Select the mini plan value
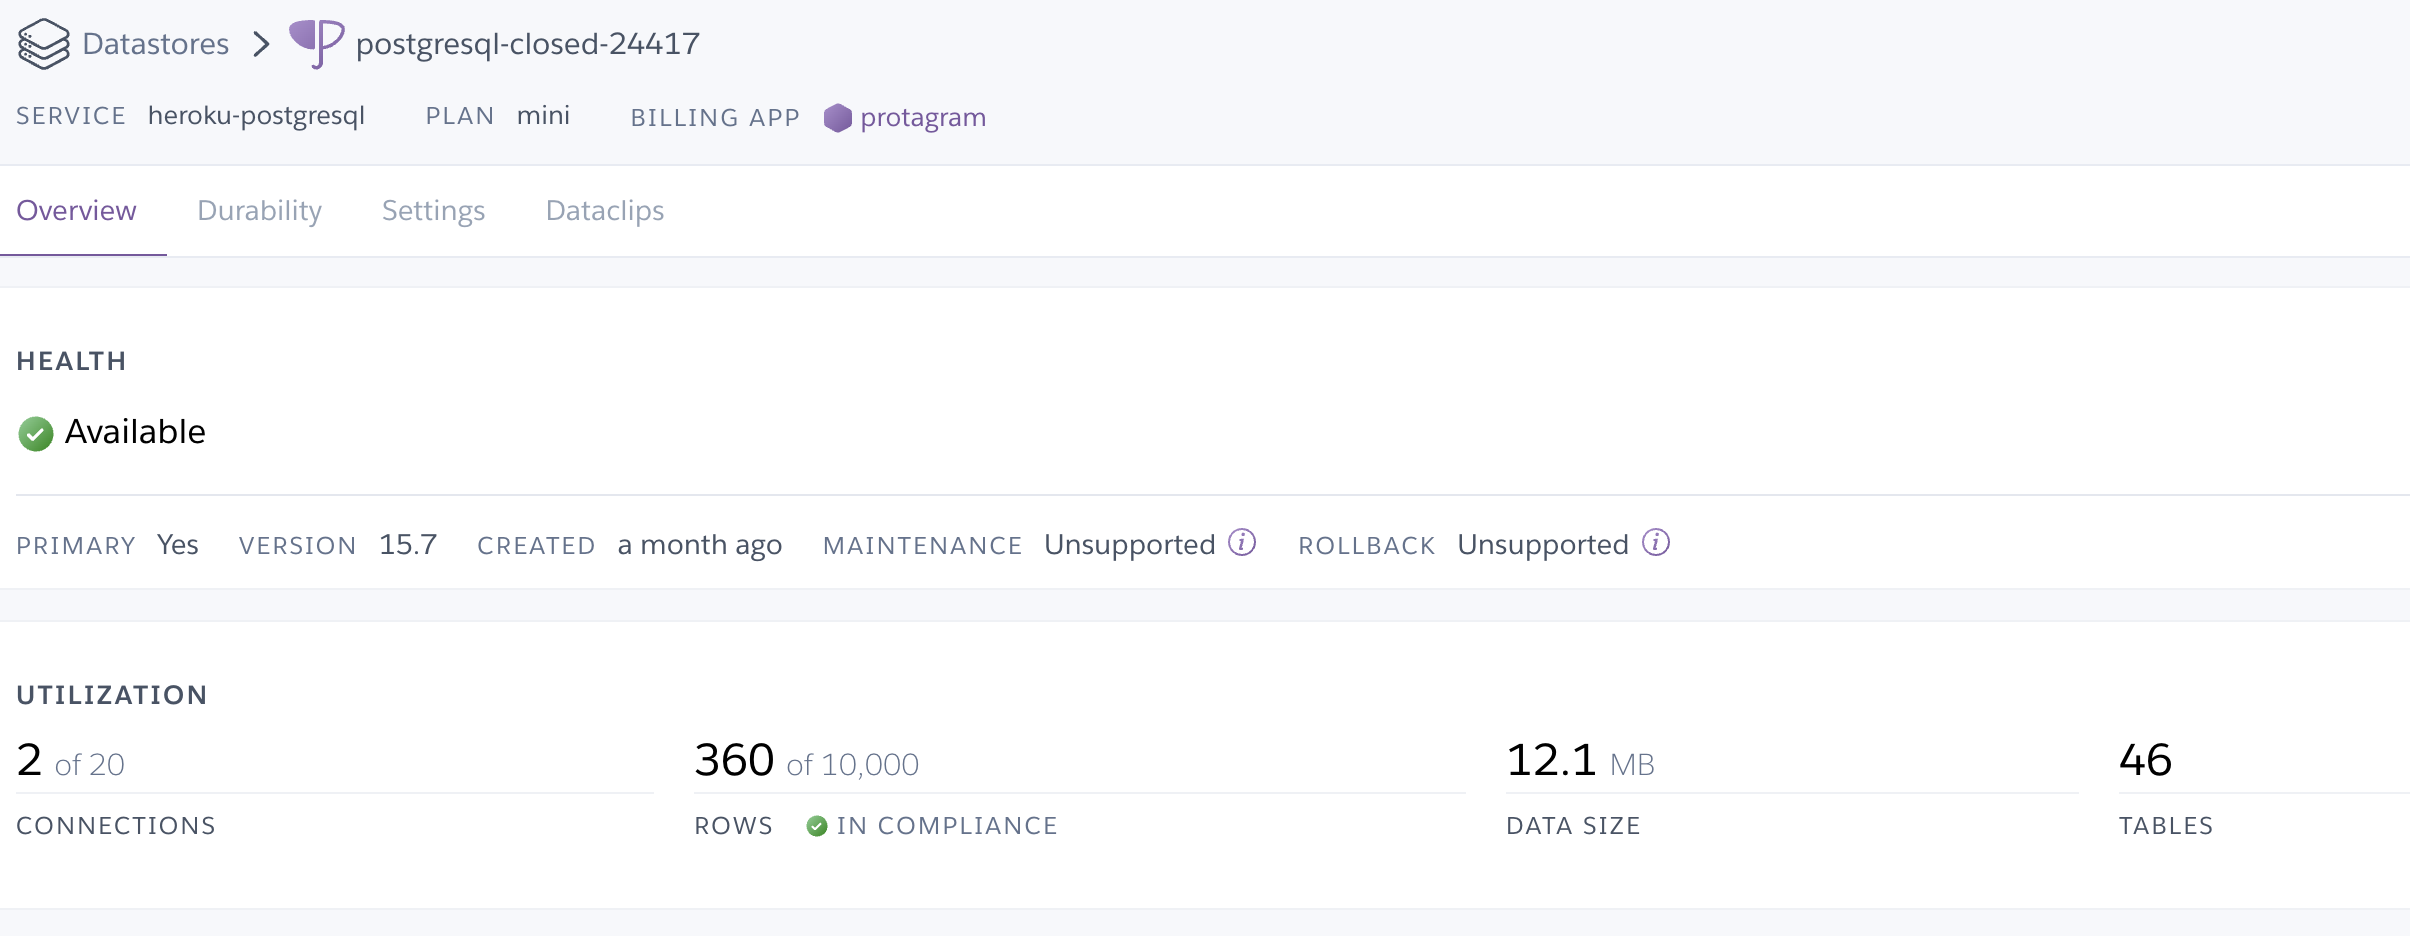The image size is (2410, 936). (x=543, y=116)
